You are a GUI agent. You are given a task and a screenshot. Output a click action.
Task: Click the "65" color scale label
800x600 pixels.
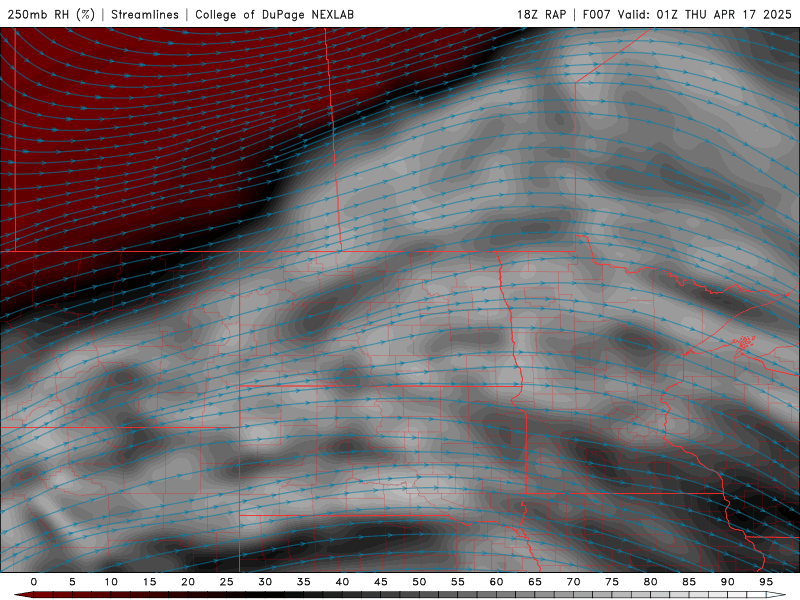coord(535,582)
